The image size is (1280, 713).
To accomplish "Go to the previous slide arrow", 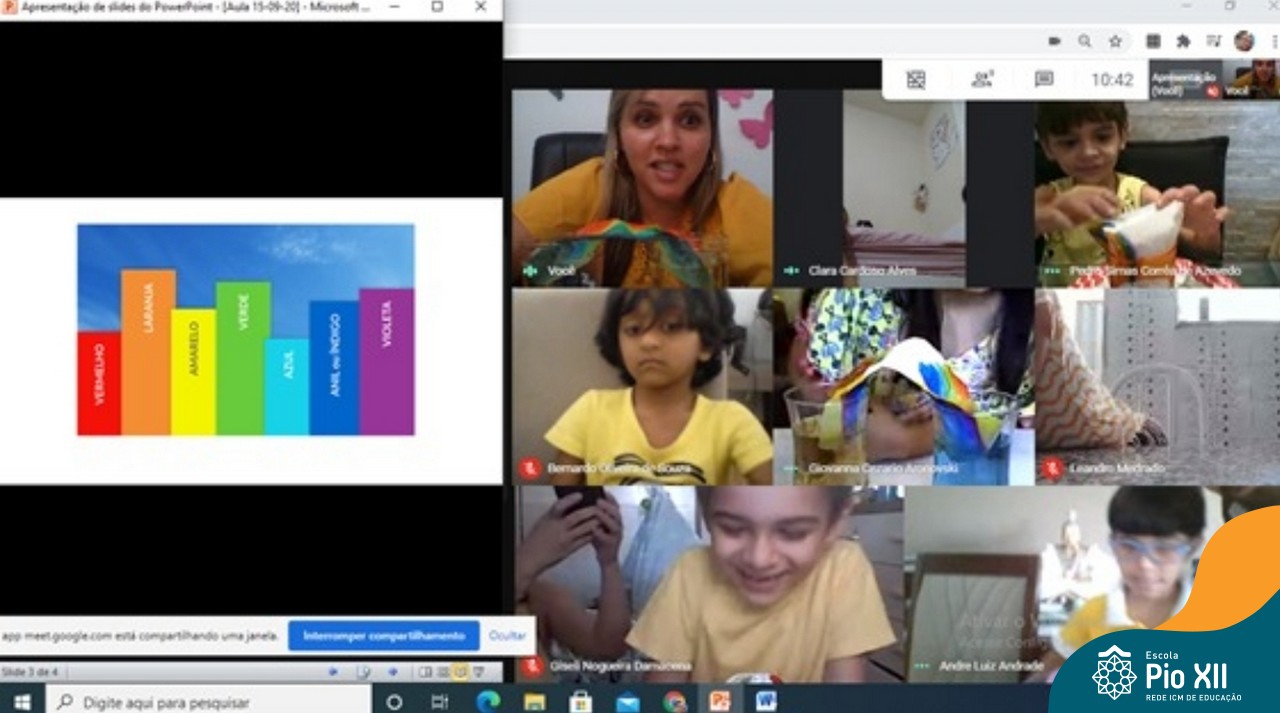I will pyautogui.click(x=333, y=672).
